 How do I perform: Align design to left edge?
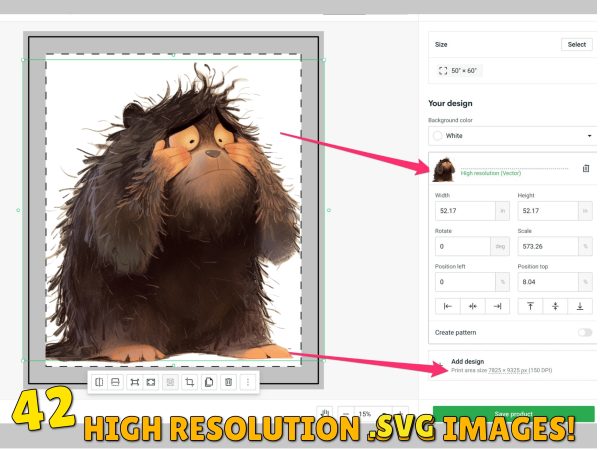[447, 306]
